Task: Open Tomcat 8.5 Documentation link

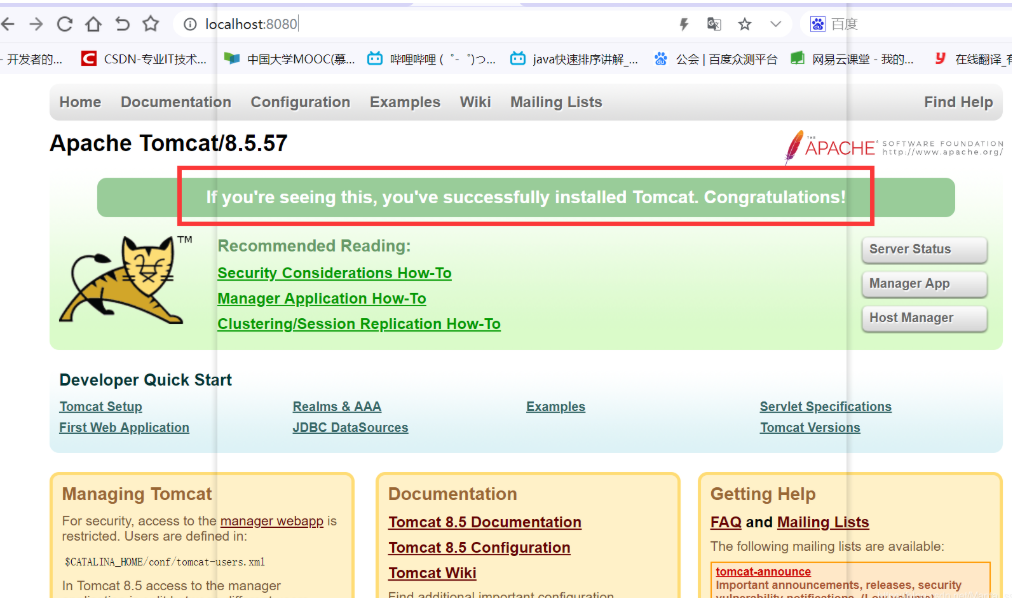Action: (x=485, y=522)
